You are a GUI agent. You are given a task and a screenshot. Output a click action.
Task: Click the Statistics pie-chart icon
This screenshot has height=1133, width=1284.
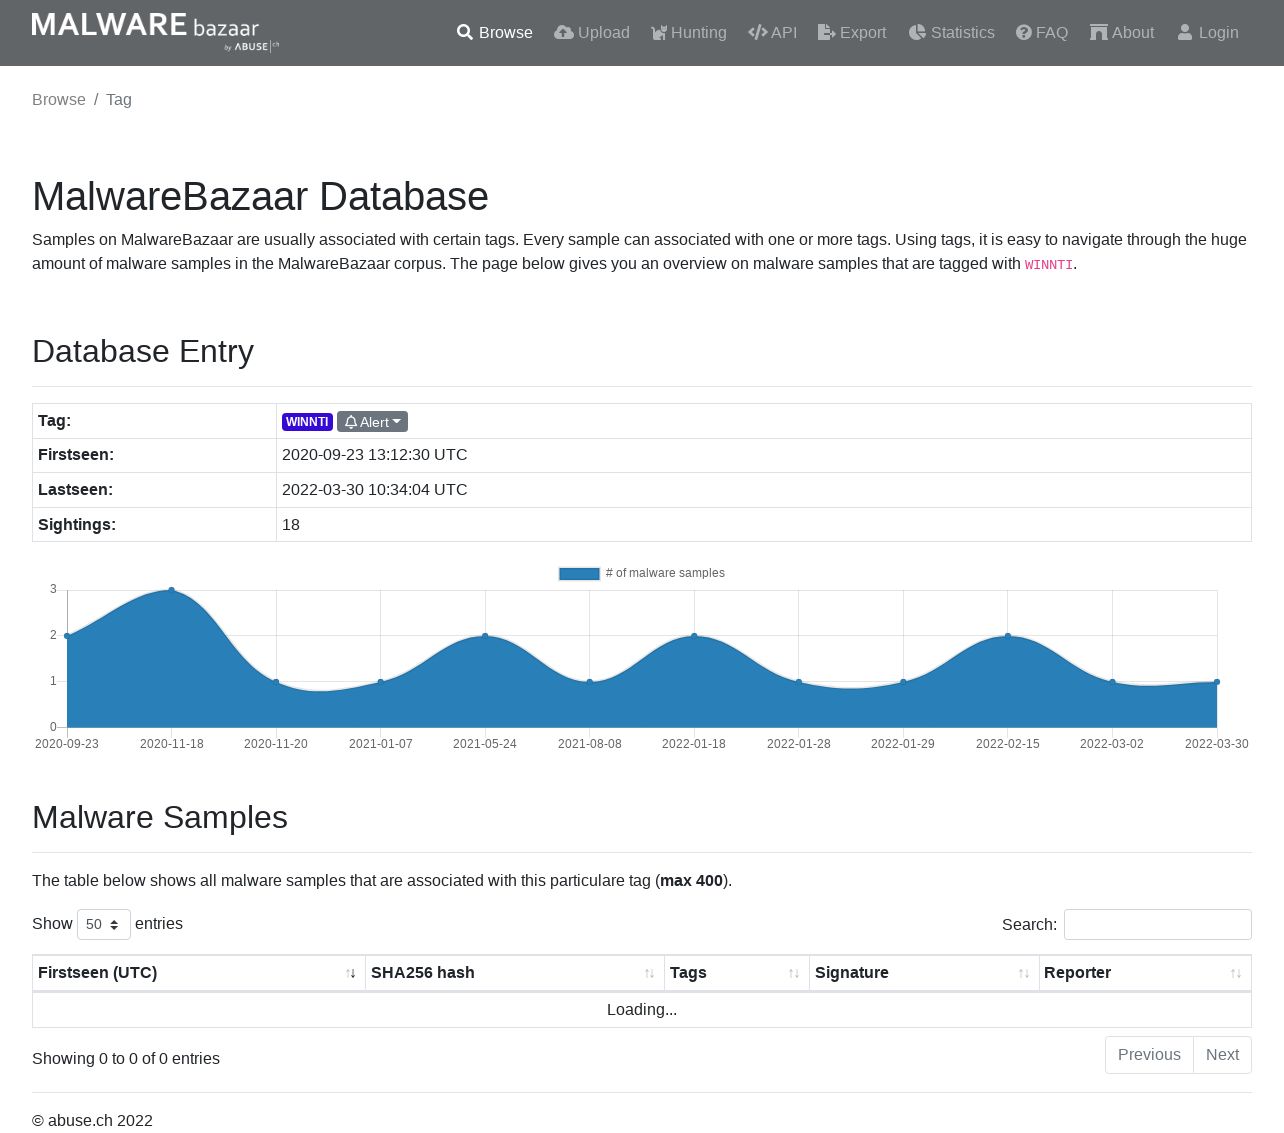click(917, 33)
